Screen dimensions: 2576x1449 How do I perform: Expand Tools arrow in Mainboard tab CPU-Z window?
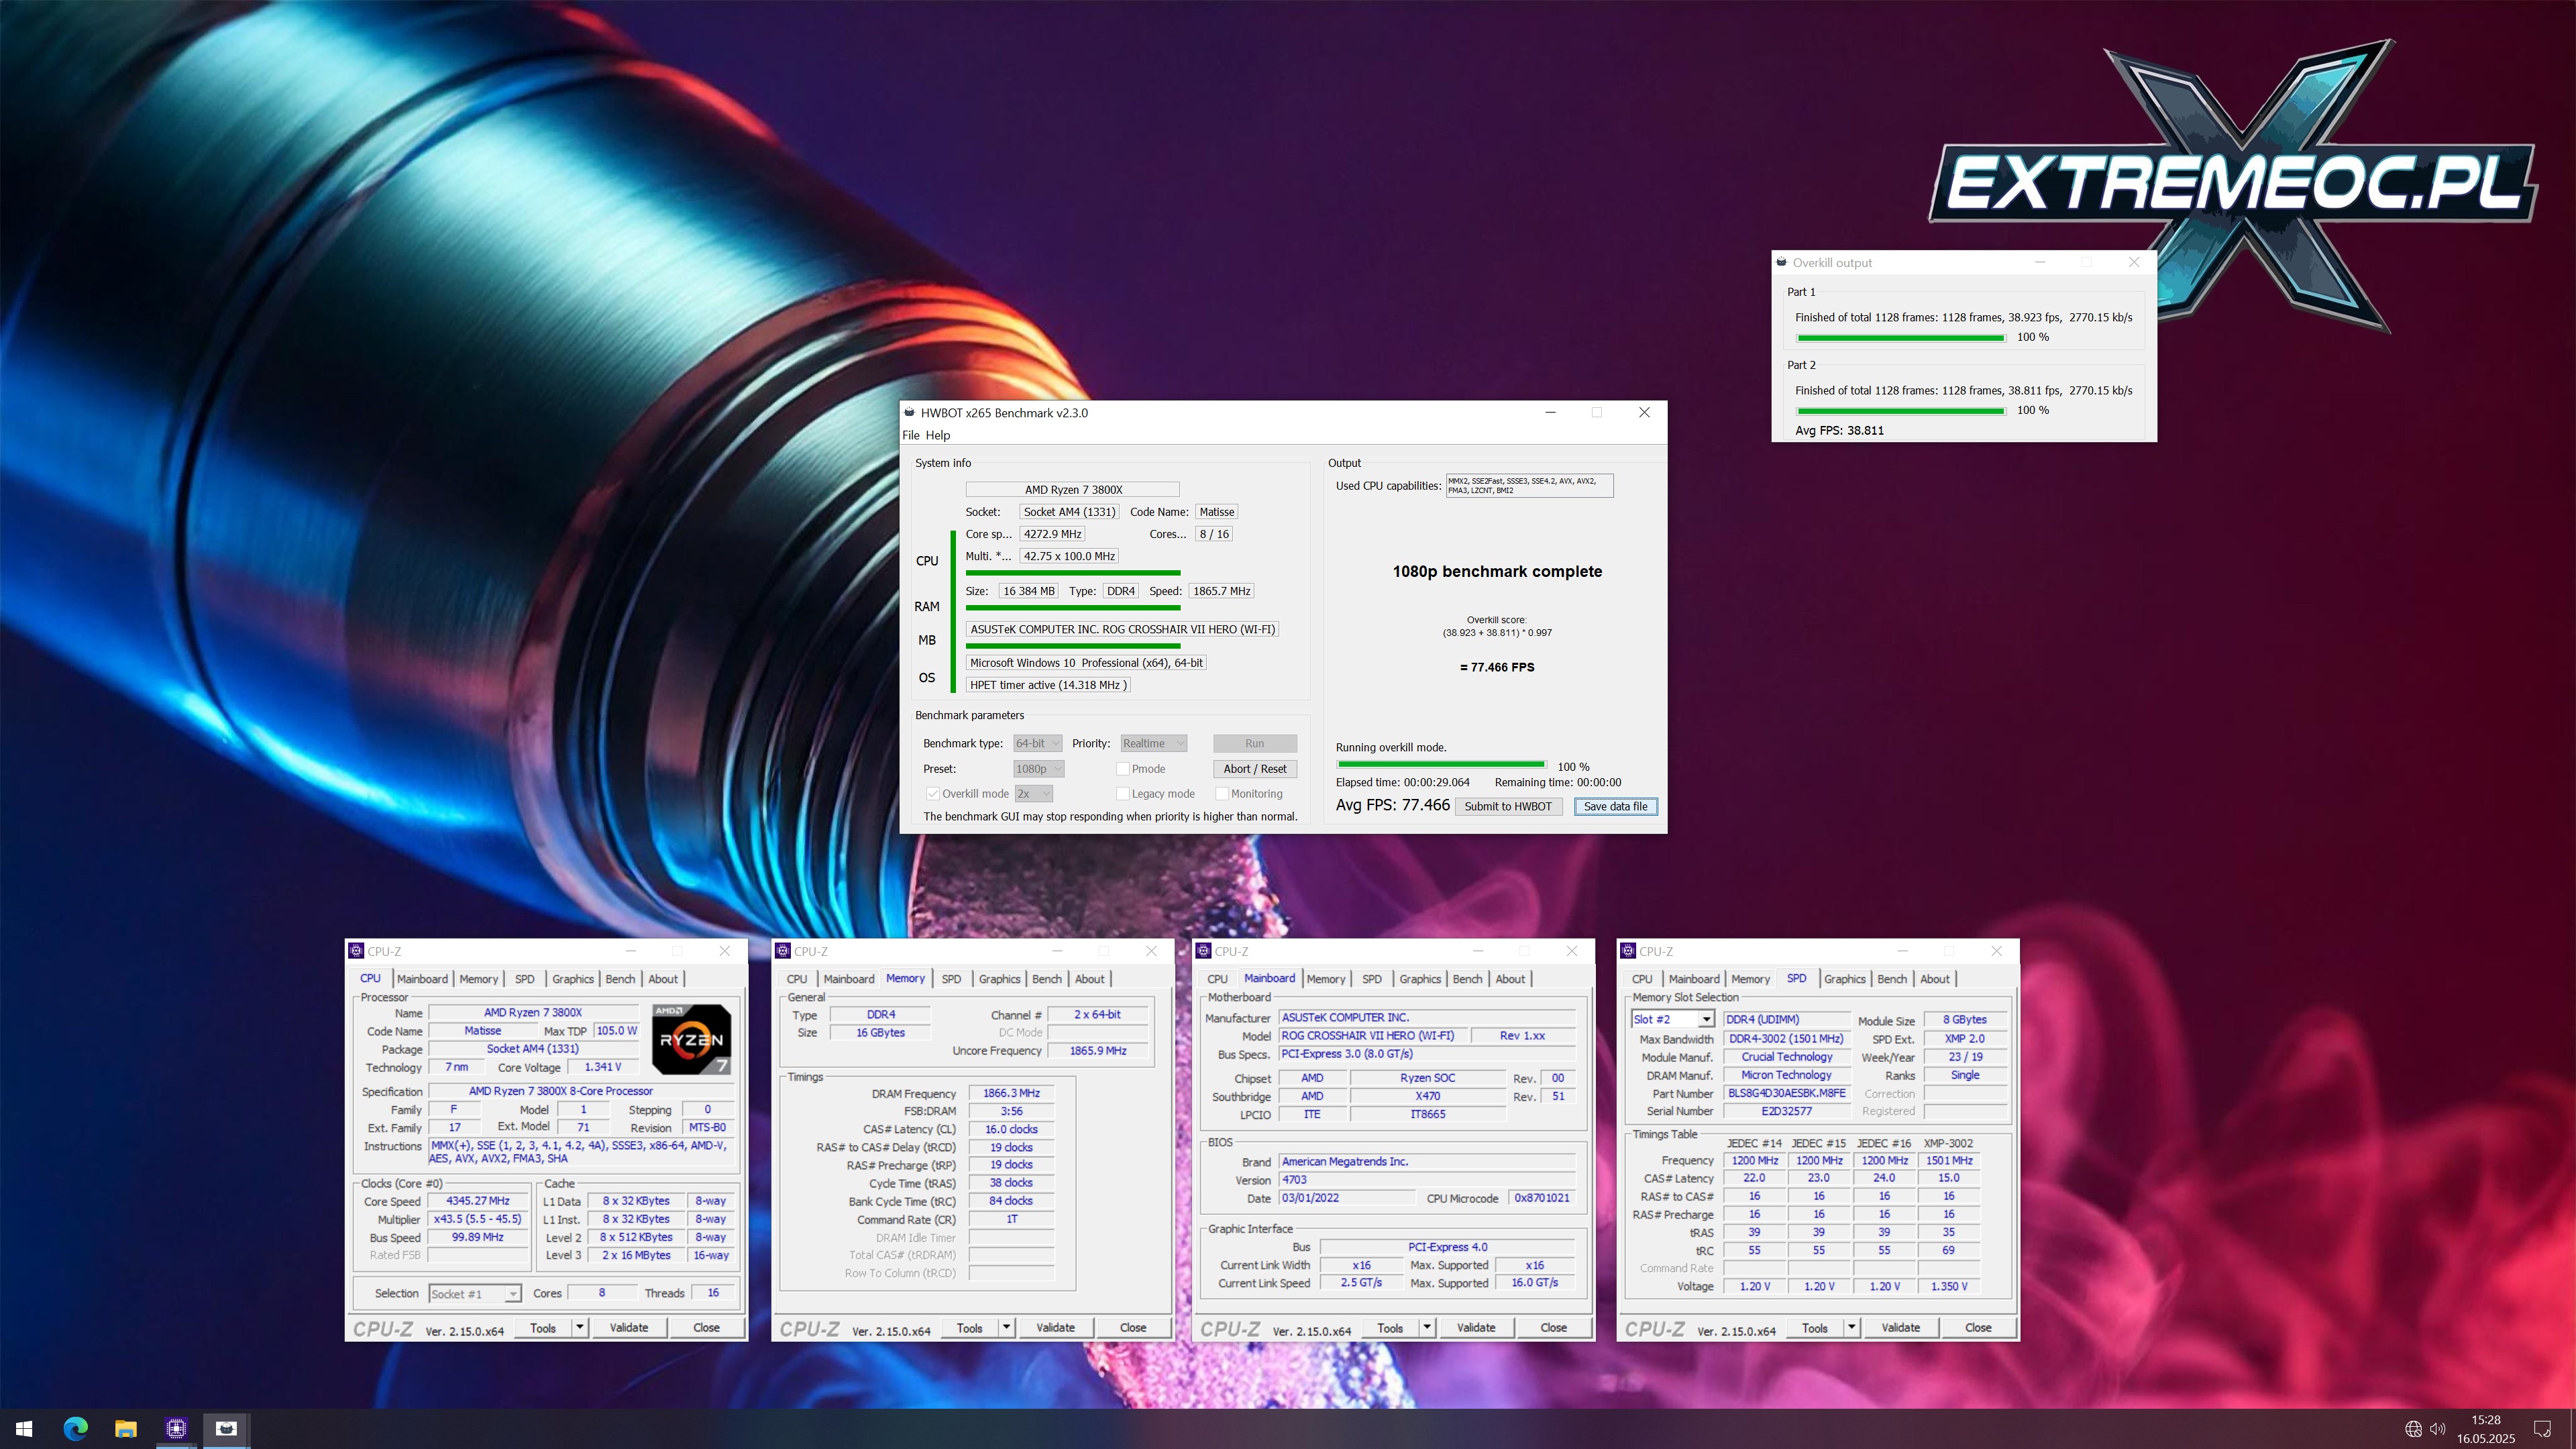click(1427, 1328)
